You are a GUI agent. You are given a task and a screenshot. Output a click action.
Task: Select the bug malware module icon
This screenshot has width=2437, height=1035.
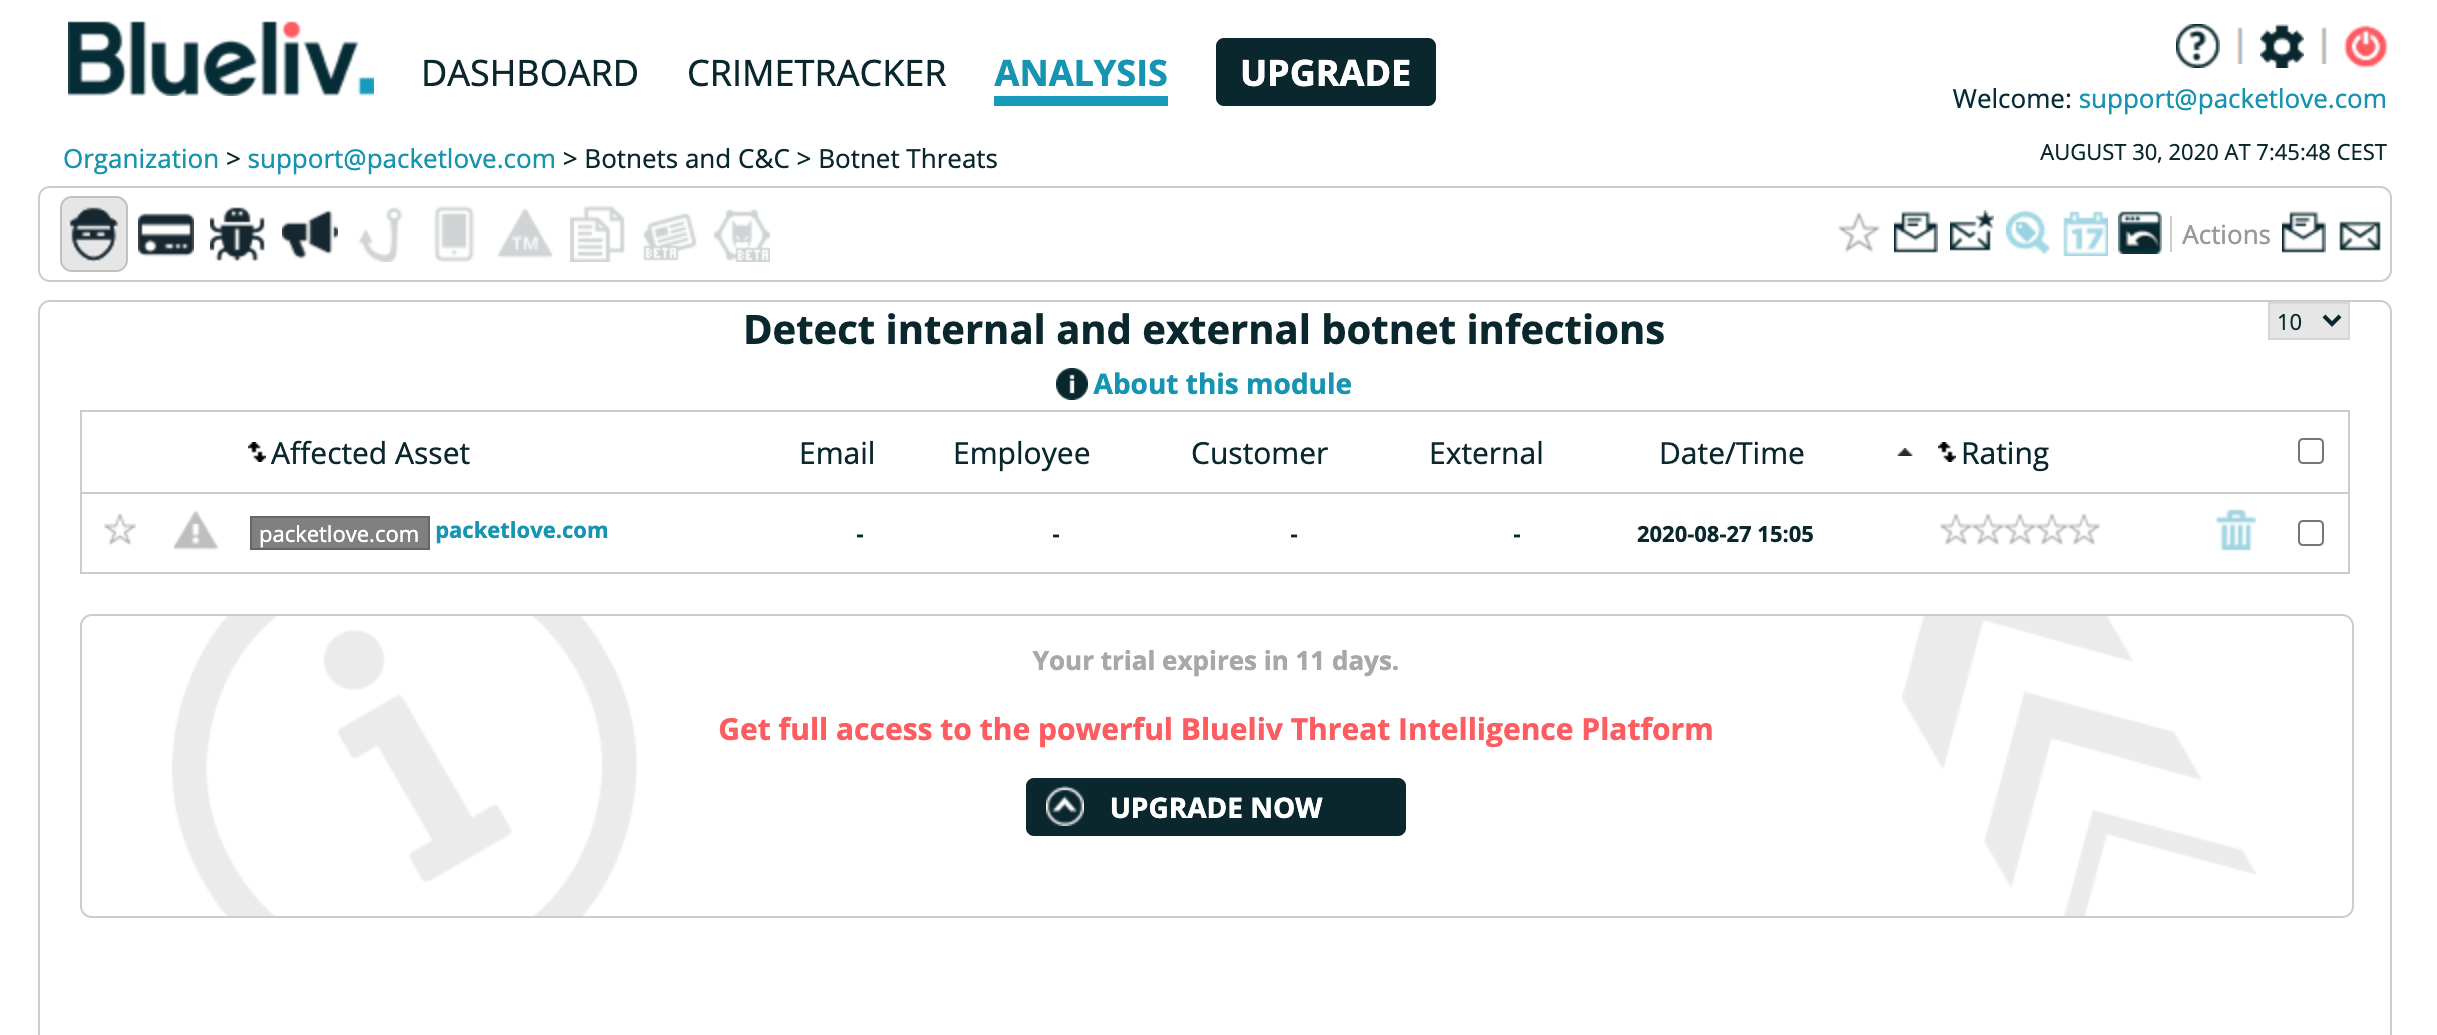point(237,236)
